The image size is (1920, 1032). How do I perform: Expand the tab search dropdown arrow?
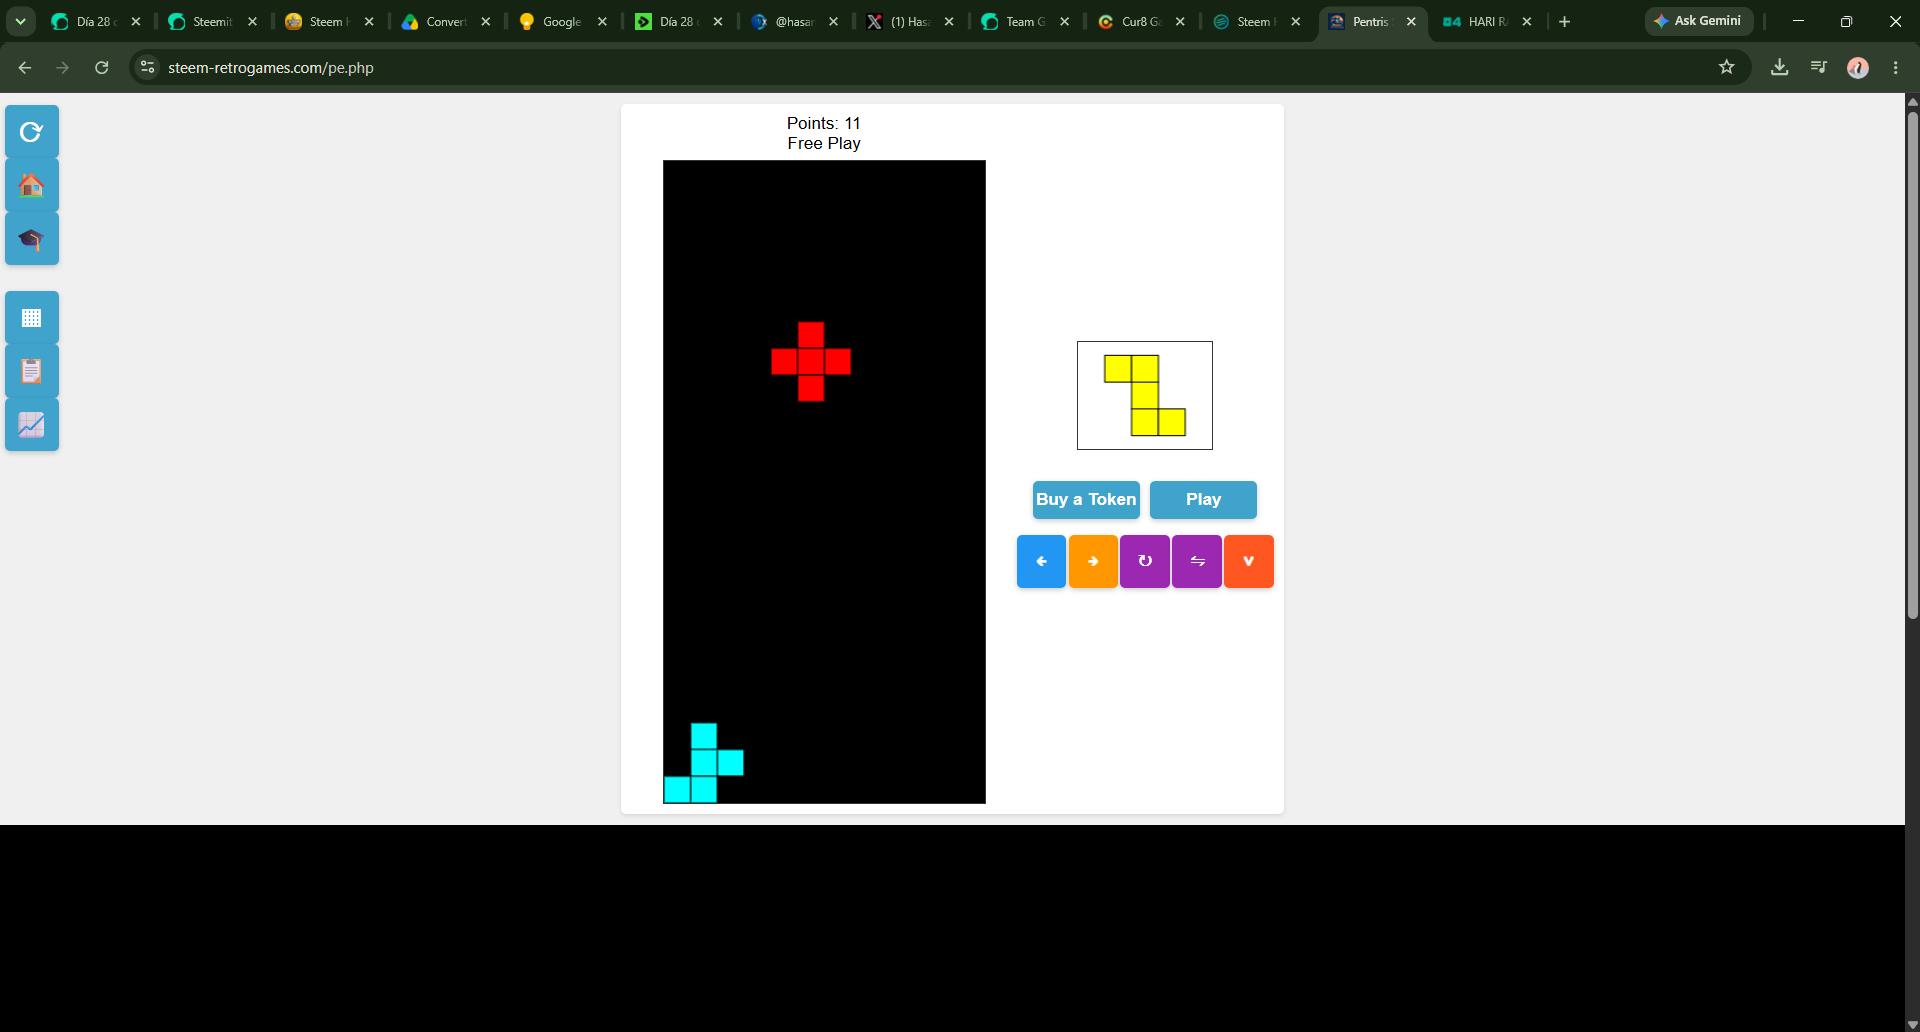click(20, 21)
